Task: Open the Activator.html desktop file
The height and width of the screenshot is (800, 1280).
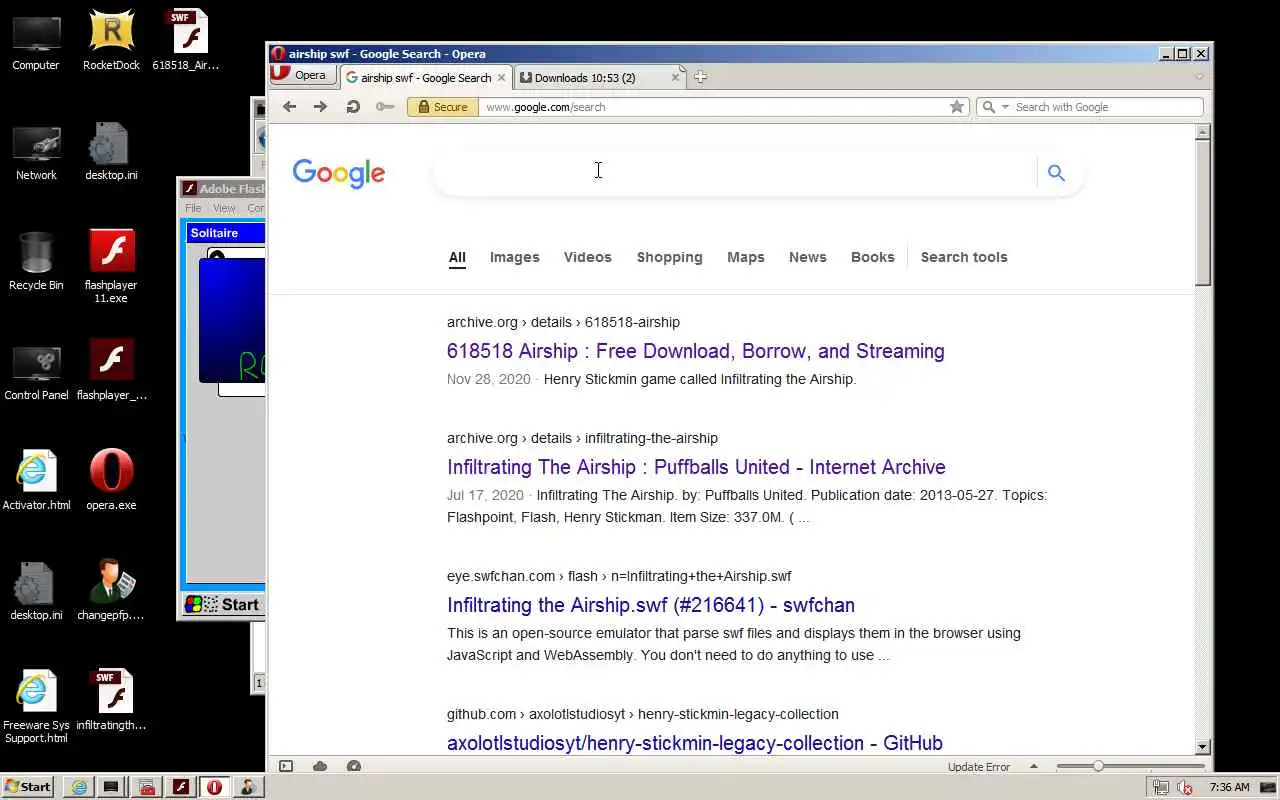Action: pos(36,482)
